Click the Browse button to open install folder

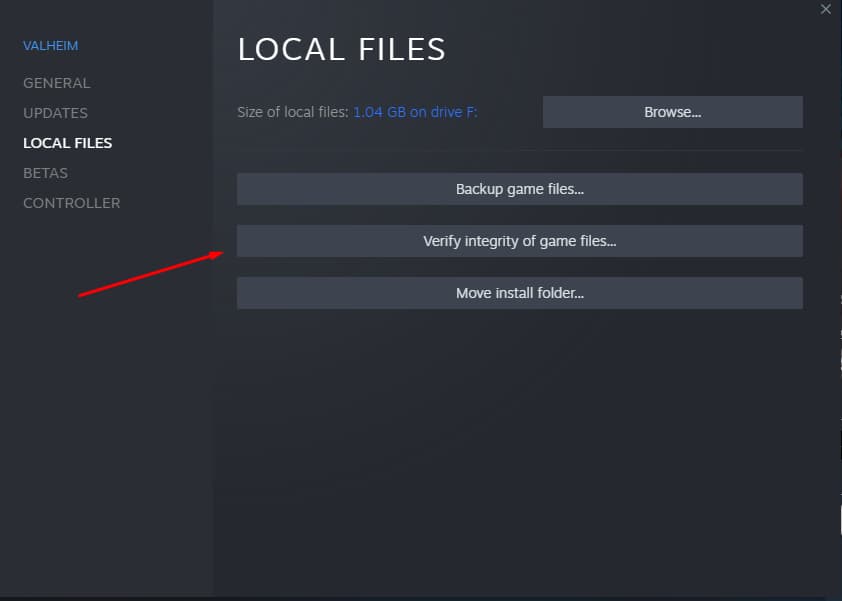(672, 111)
